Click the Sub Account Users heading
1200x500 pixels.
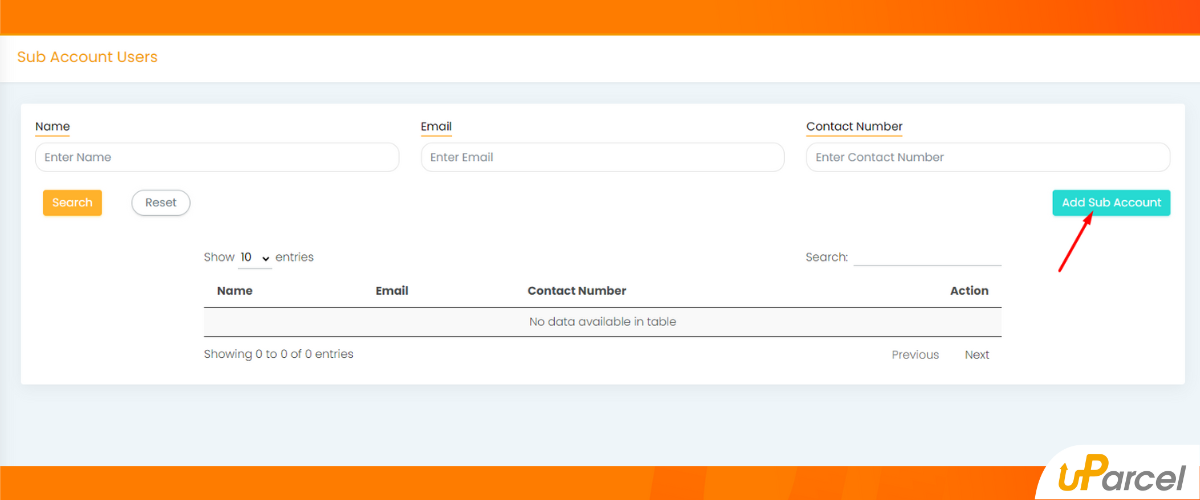pyautogui.click(x=87, y=57)
